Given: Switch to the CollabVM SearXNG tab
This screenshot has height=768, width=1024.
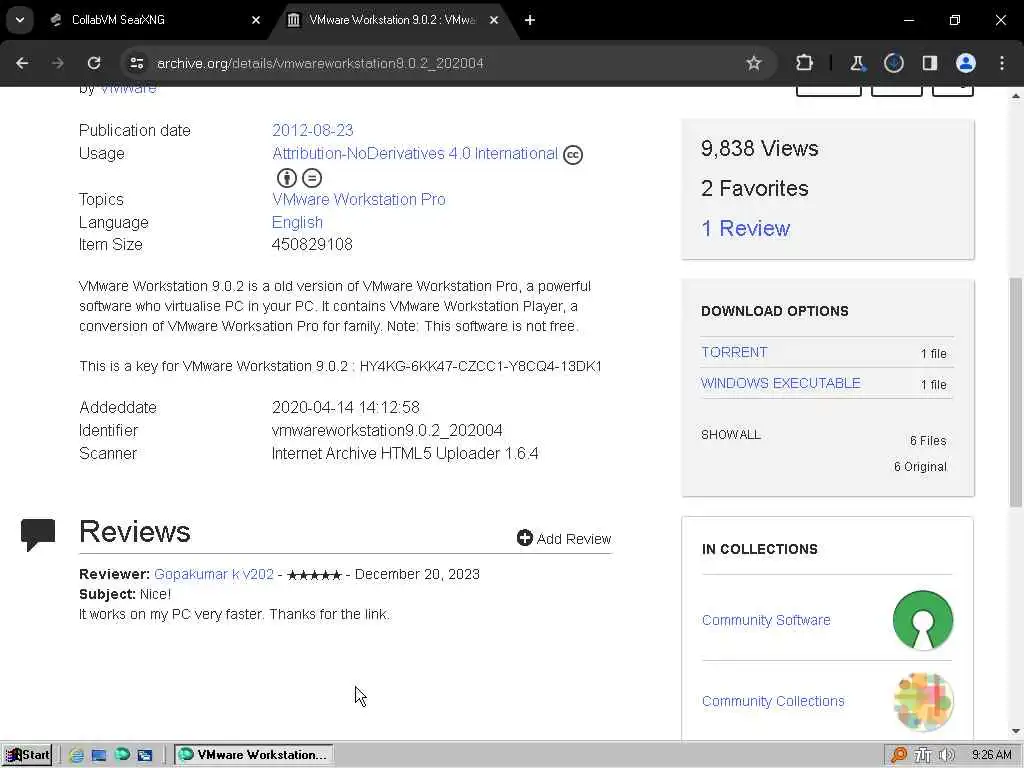Looking at the screenshot, I should 156,20.
